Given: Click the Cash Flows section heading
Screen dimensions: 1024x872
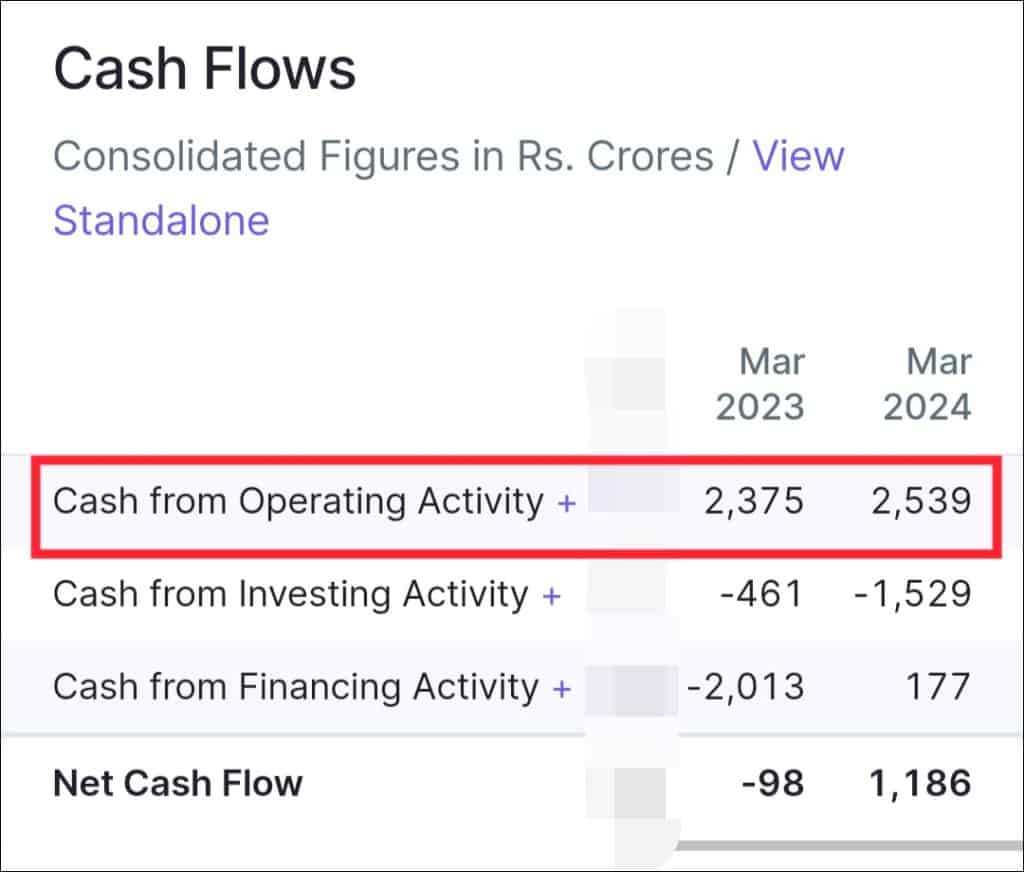Looking at the screenshot, I should (204, 70).
